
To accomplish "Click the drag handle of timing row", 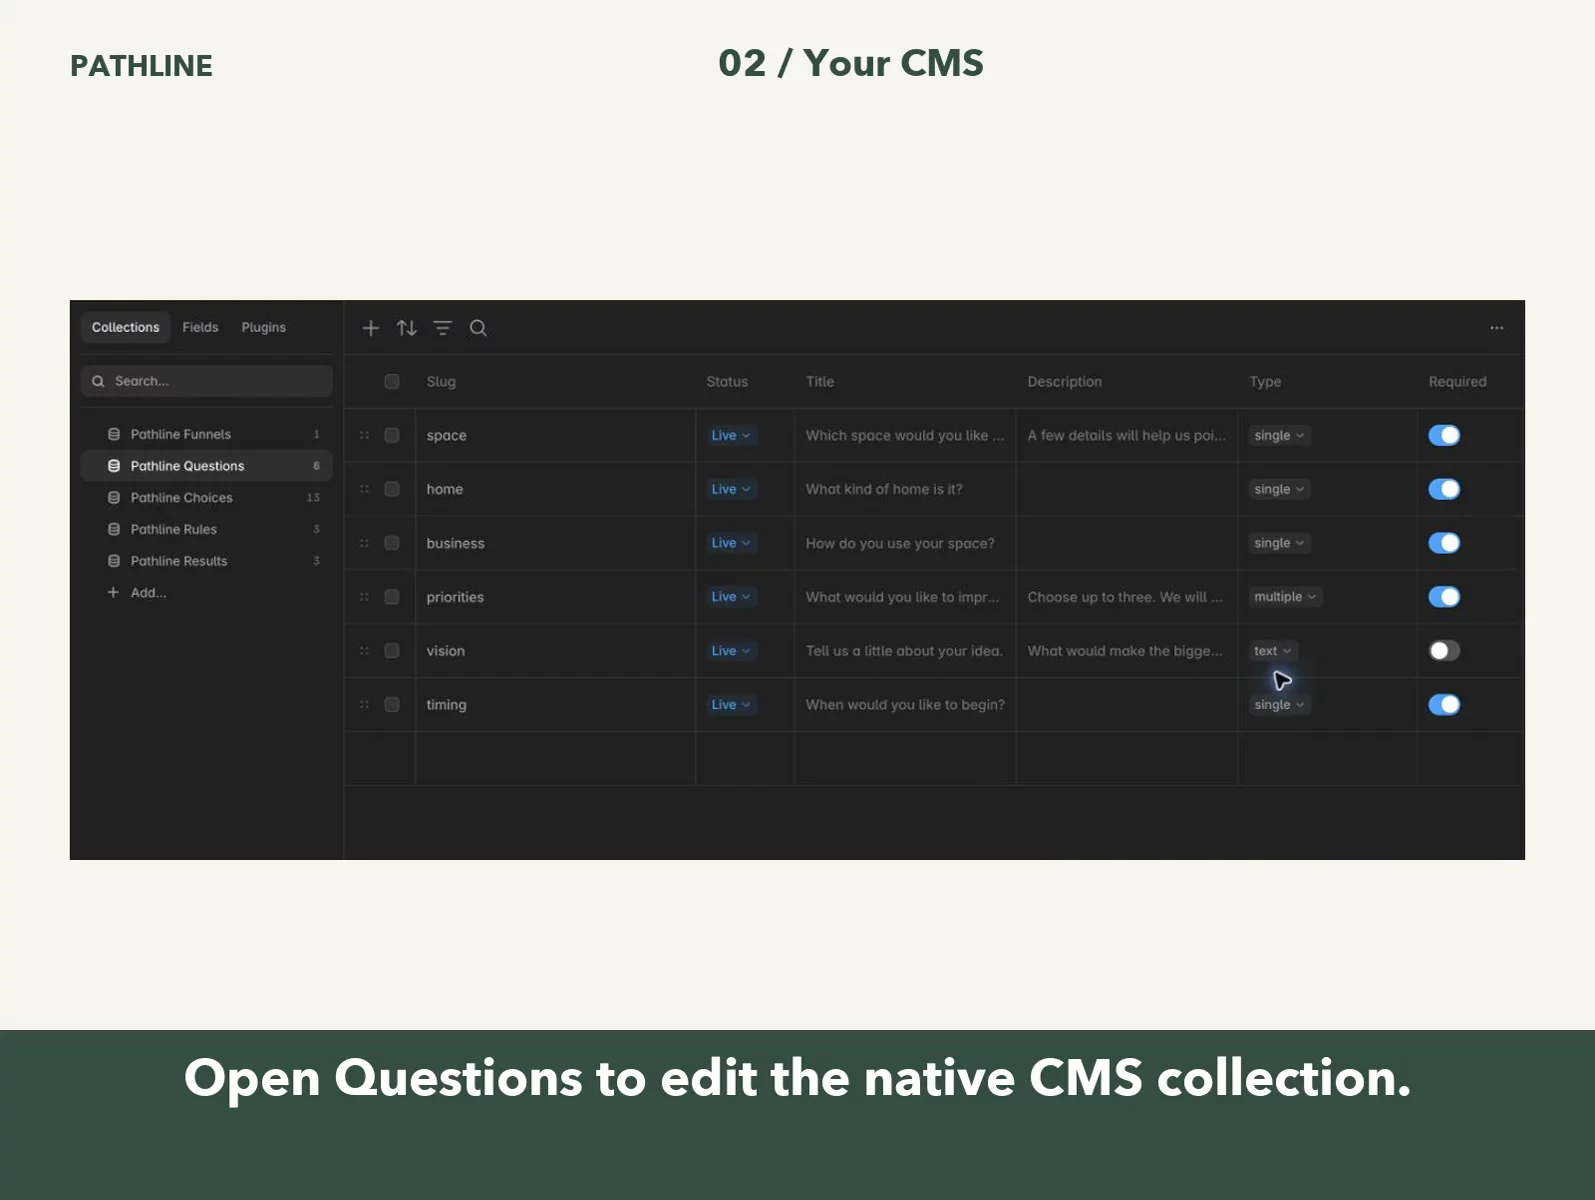I will (x=364, y=705).
